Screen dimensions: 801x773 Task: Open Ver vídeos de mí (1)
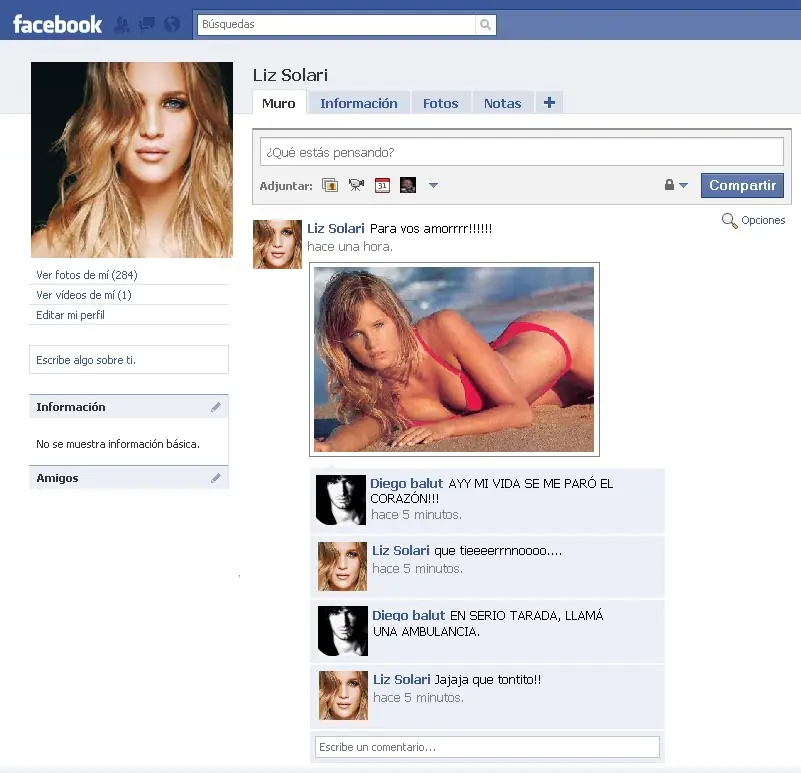(84, 295)
